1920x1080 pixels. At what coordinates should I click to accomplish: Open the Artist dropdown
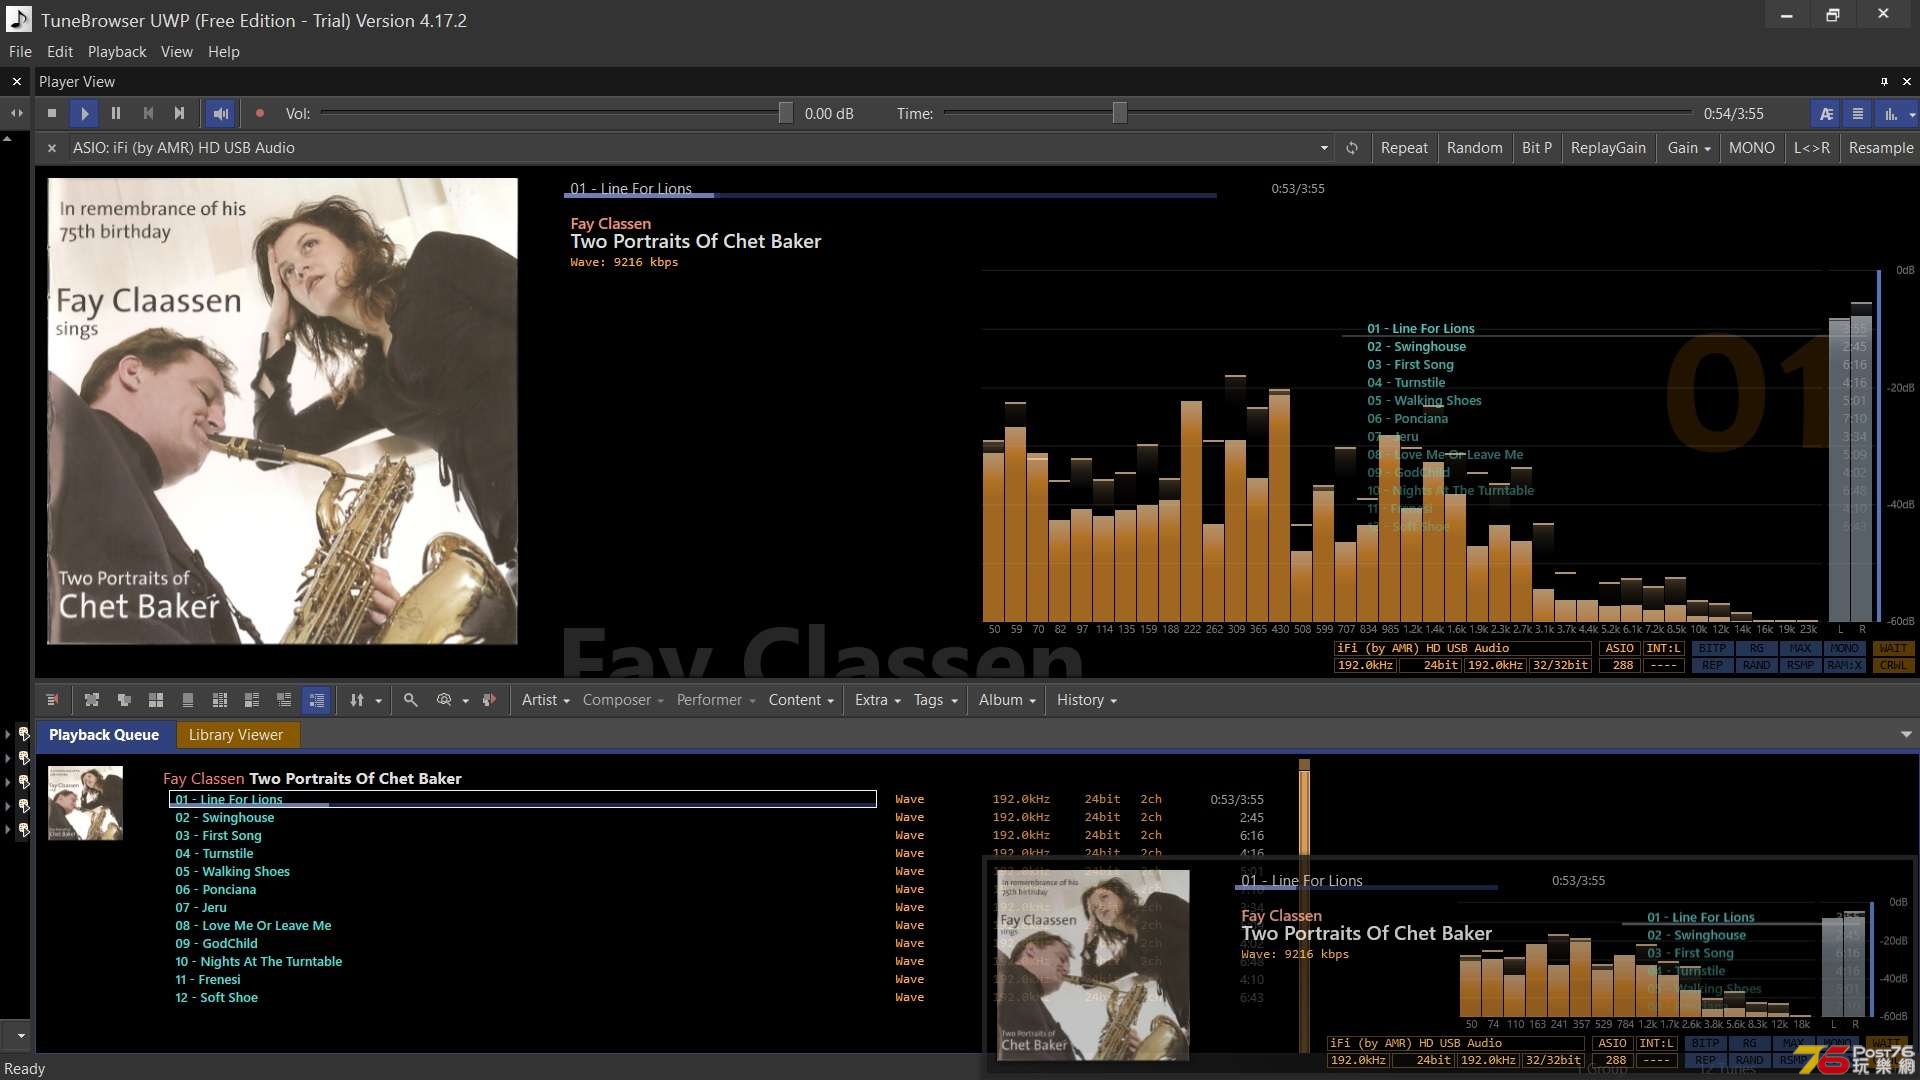click(545, 700)
